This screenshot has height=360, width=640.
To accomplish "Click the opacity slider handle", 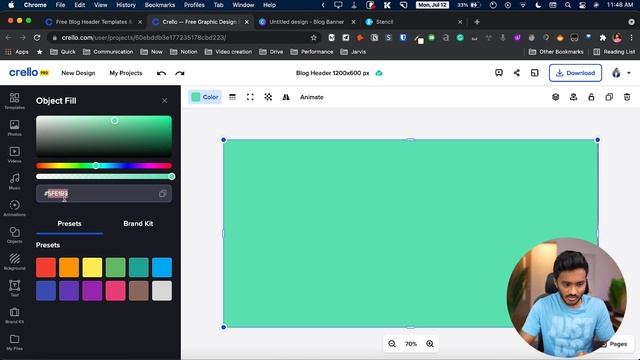I will 172,176.
